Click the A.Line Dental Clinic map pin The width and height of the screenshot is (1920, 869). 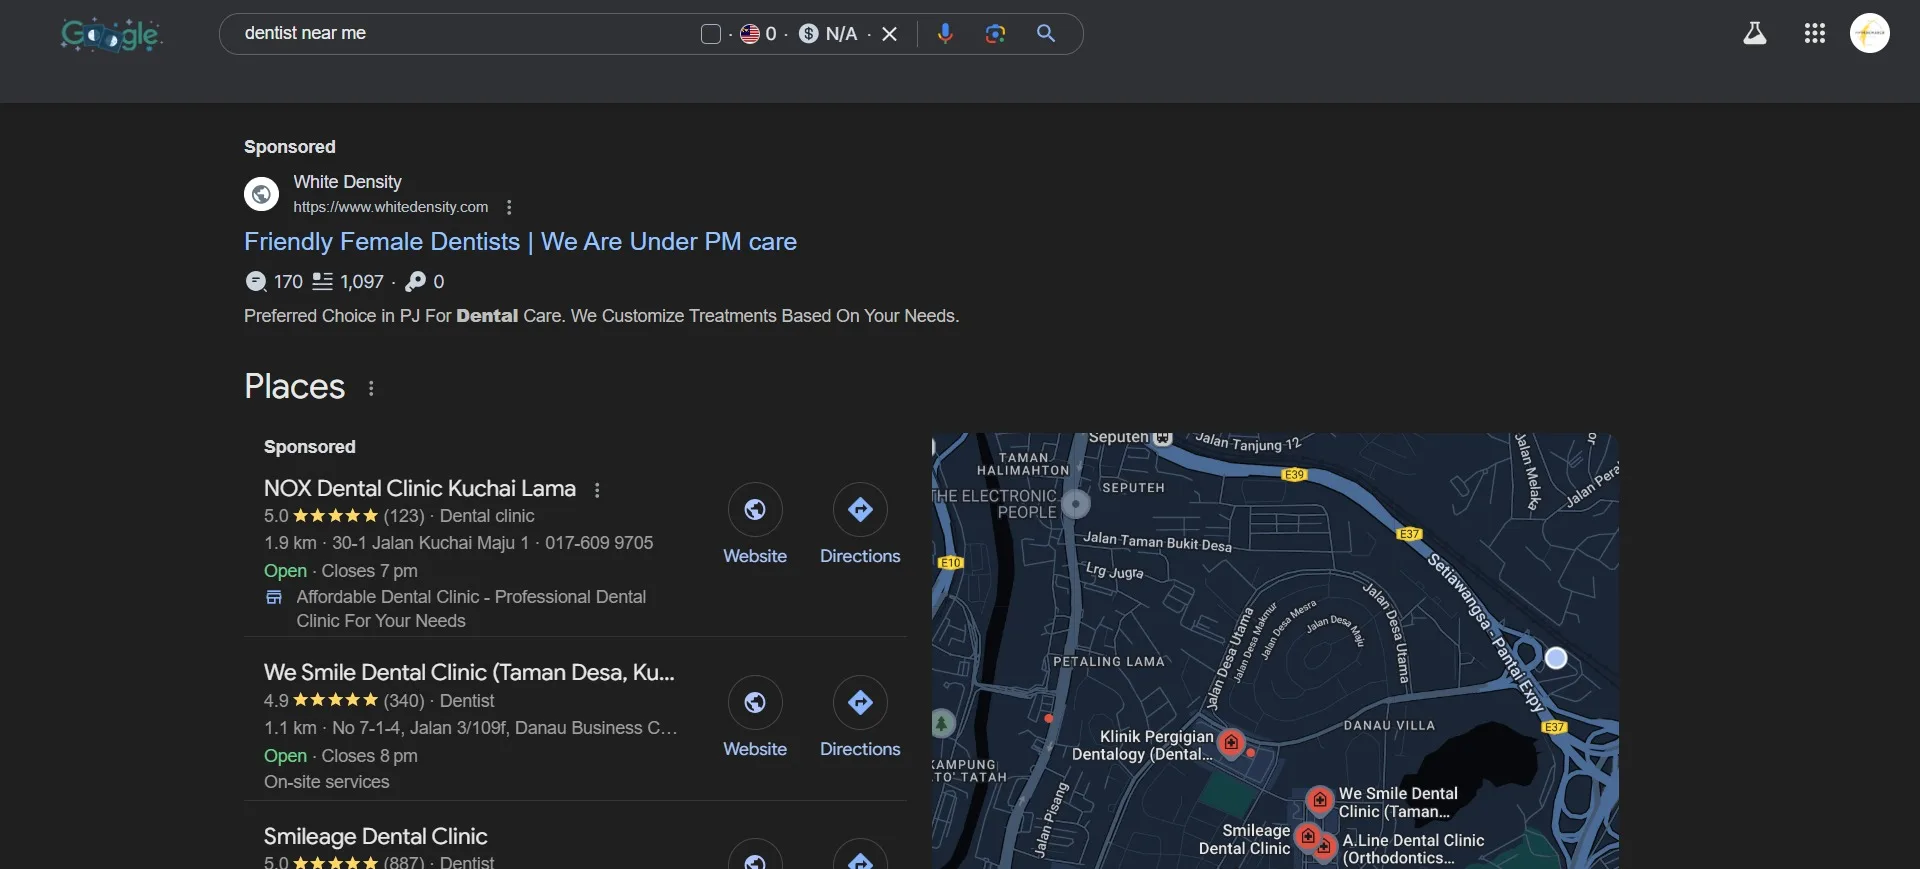pos(1325,848)
